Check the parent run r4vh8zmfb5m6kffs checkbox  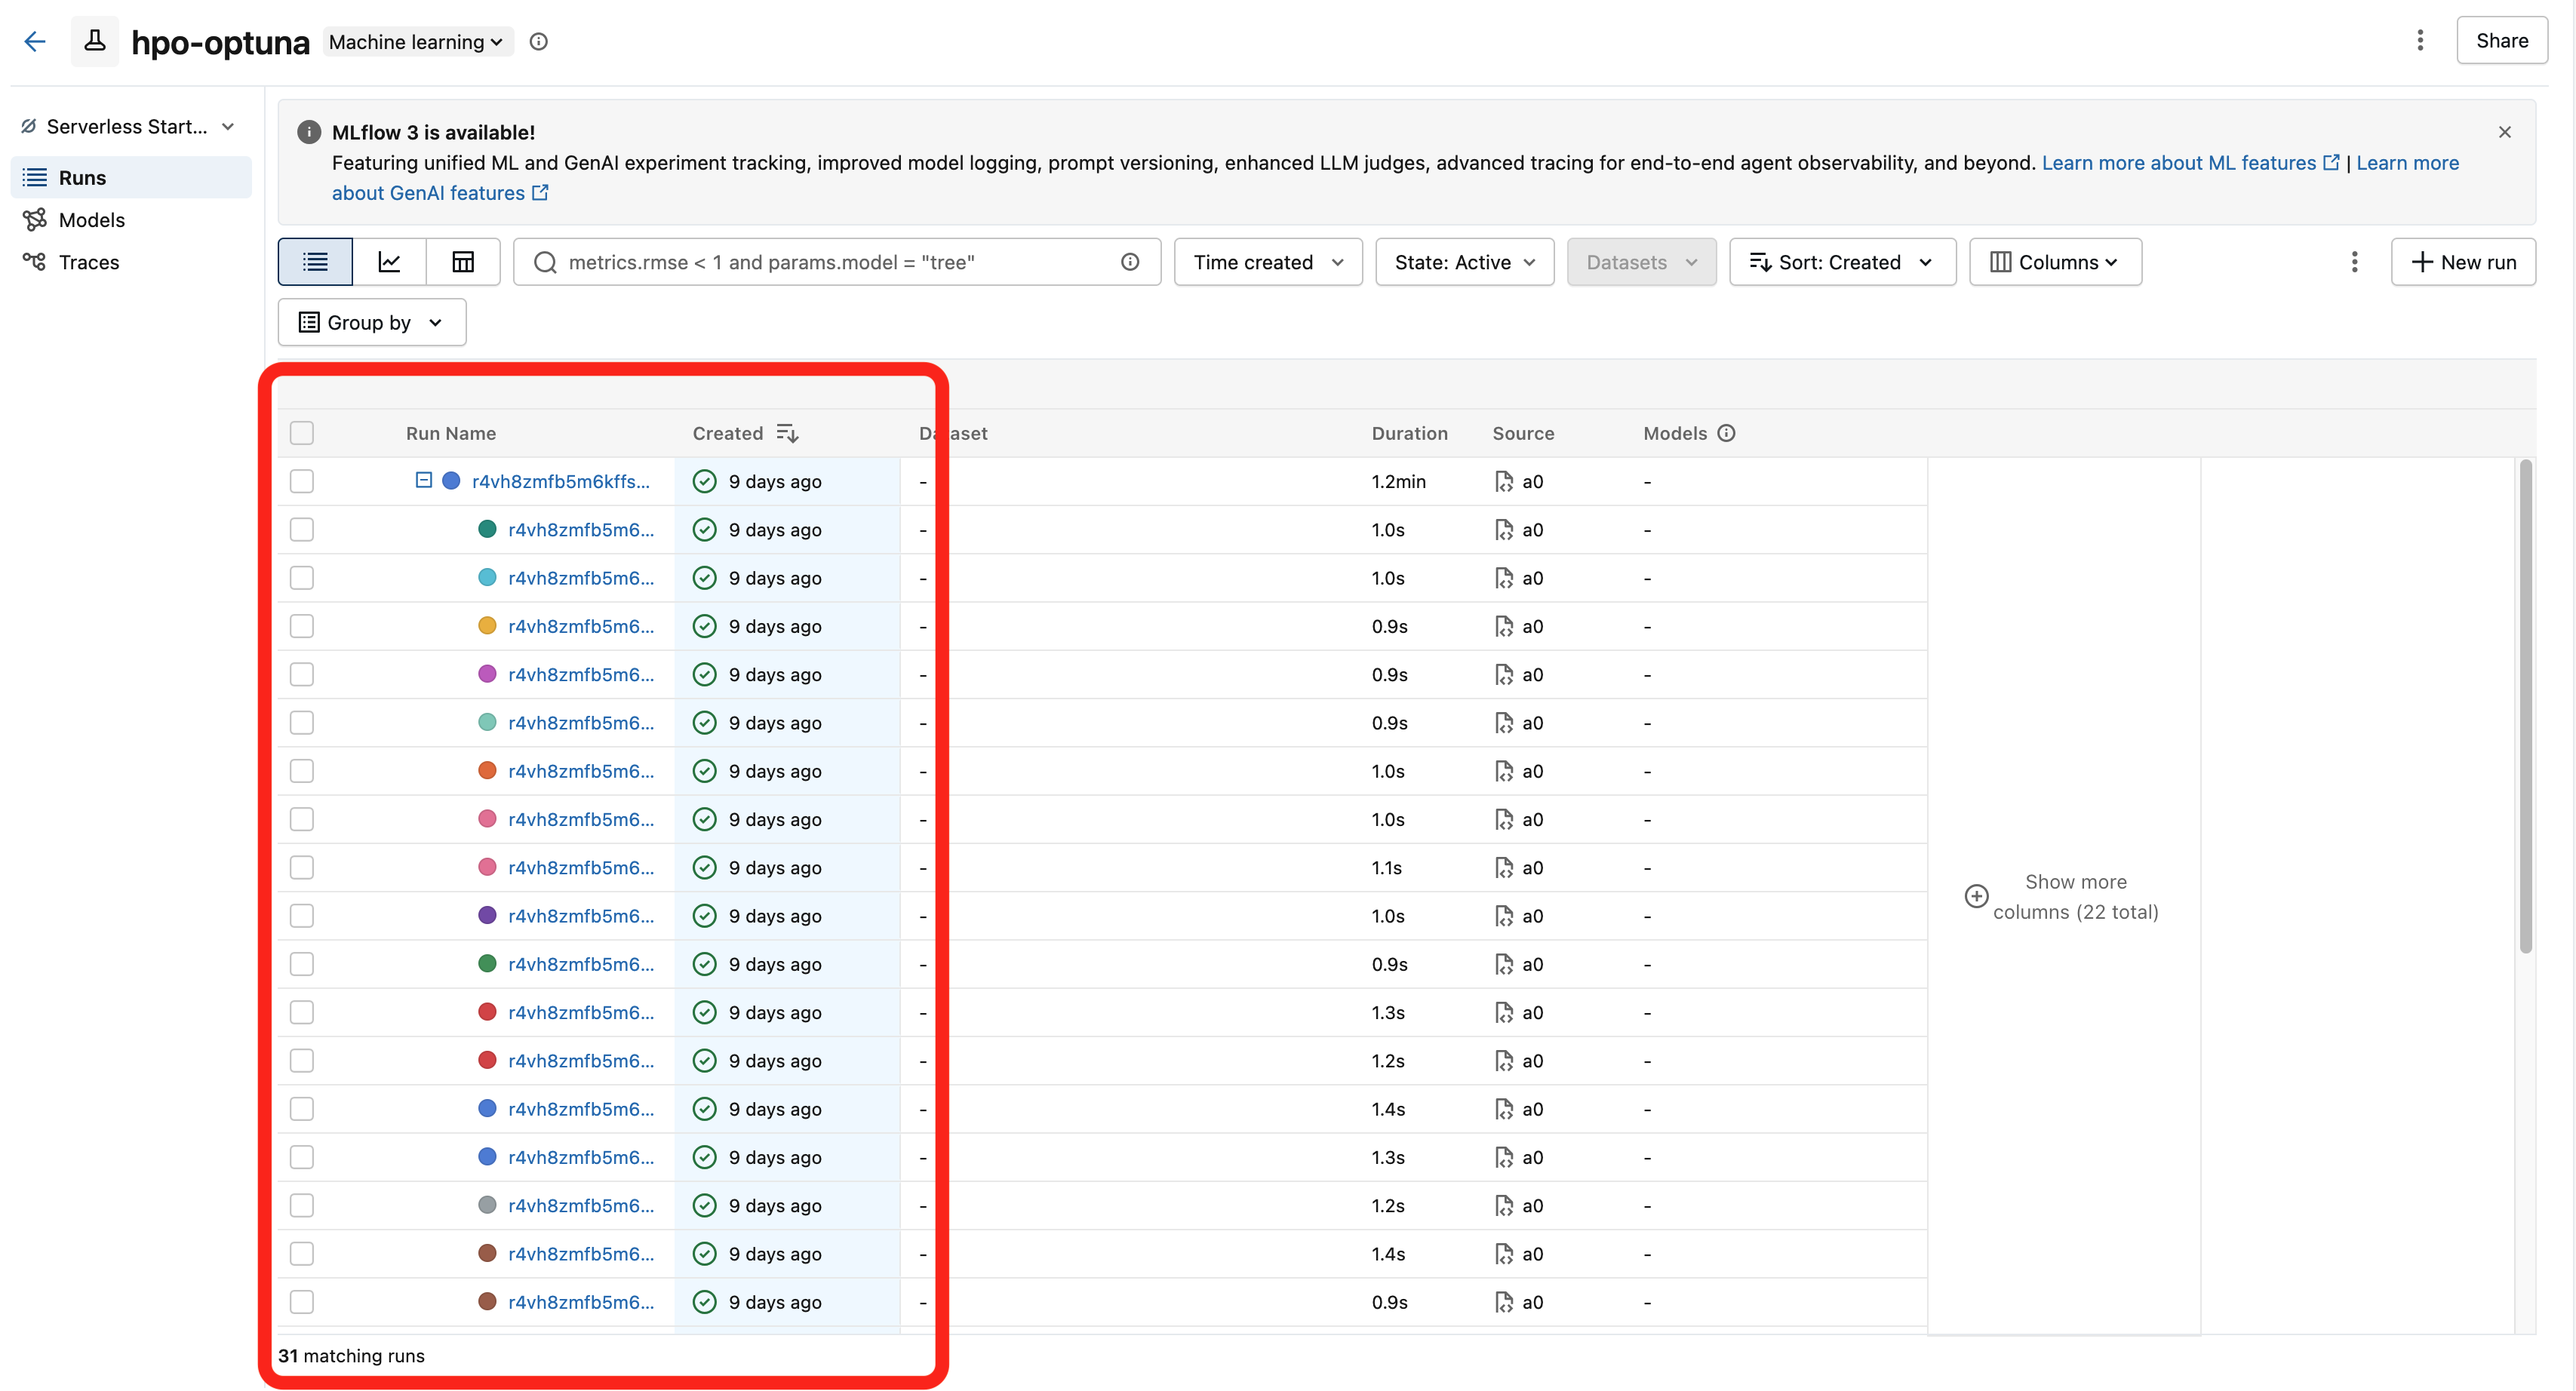coord(302,481)
